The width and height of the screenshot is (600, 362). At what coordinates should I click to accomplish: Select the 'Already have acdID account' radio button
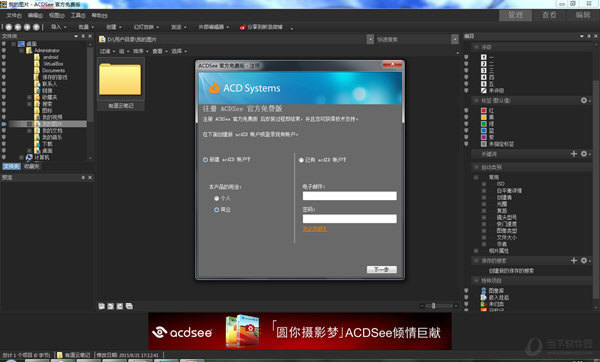(301, 160)
